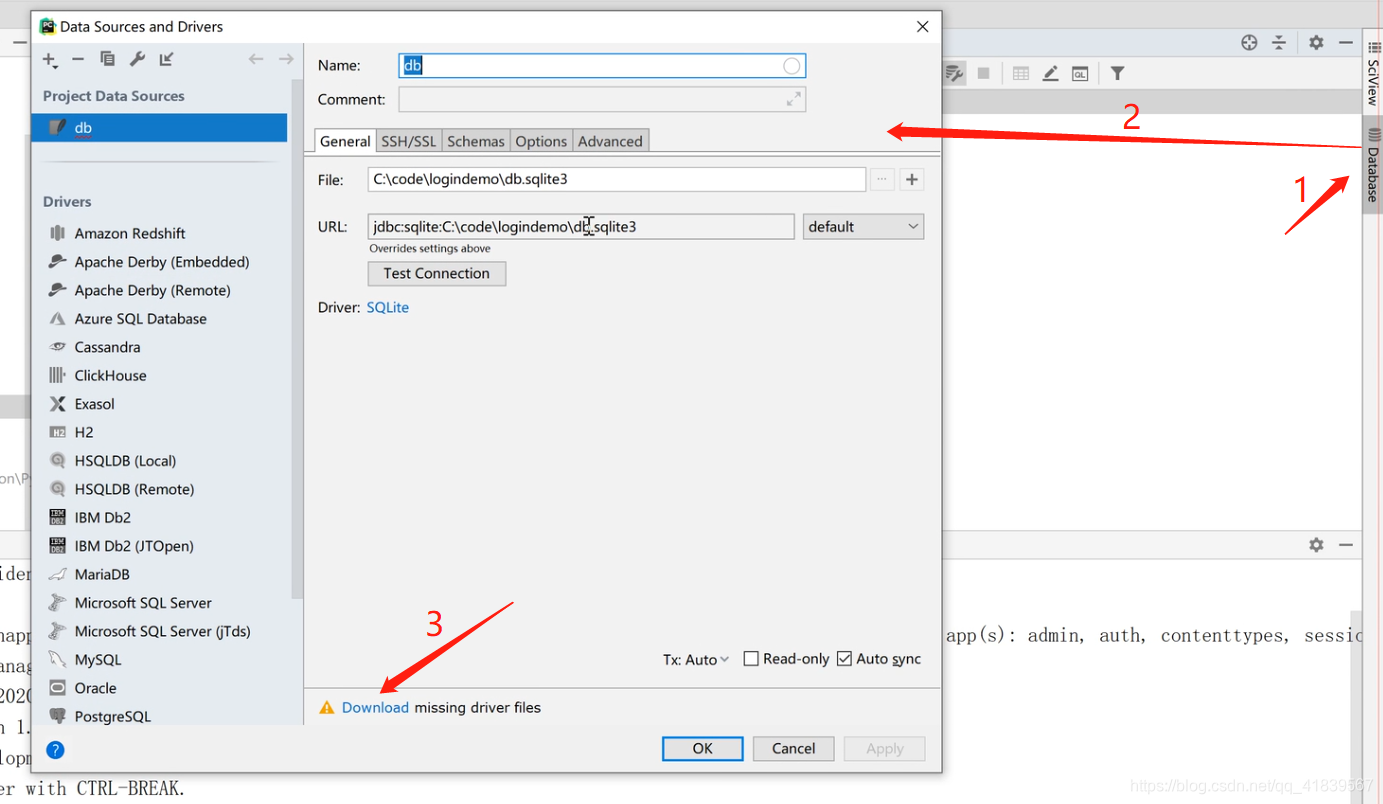Open the SQLite driver link
This screenshot has height=804, width=1383.
click(388, 307)
